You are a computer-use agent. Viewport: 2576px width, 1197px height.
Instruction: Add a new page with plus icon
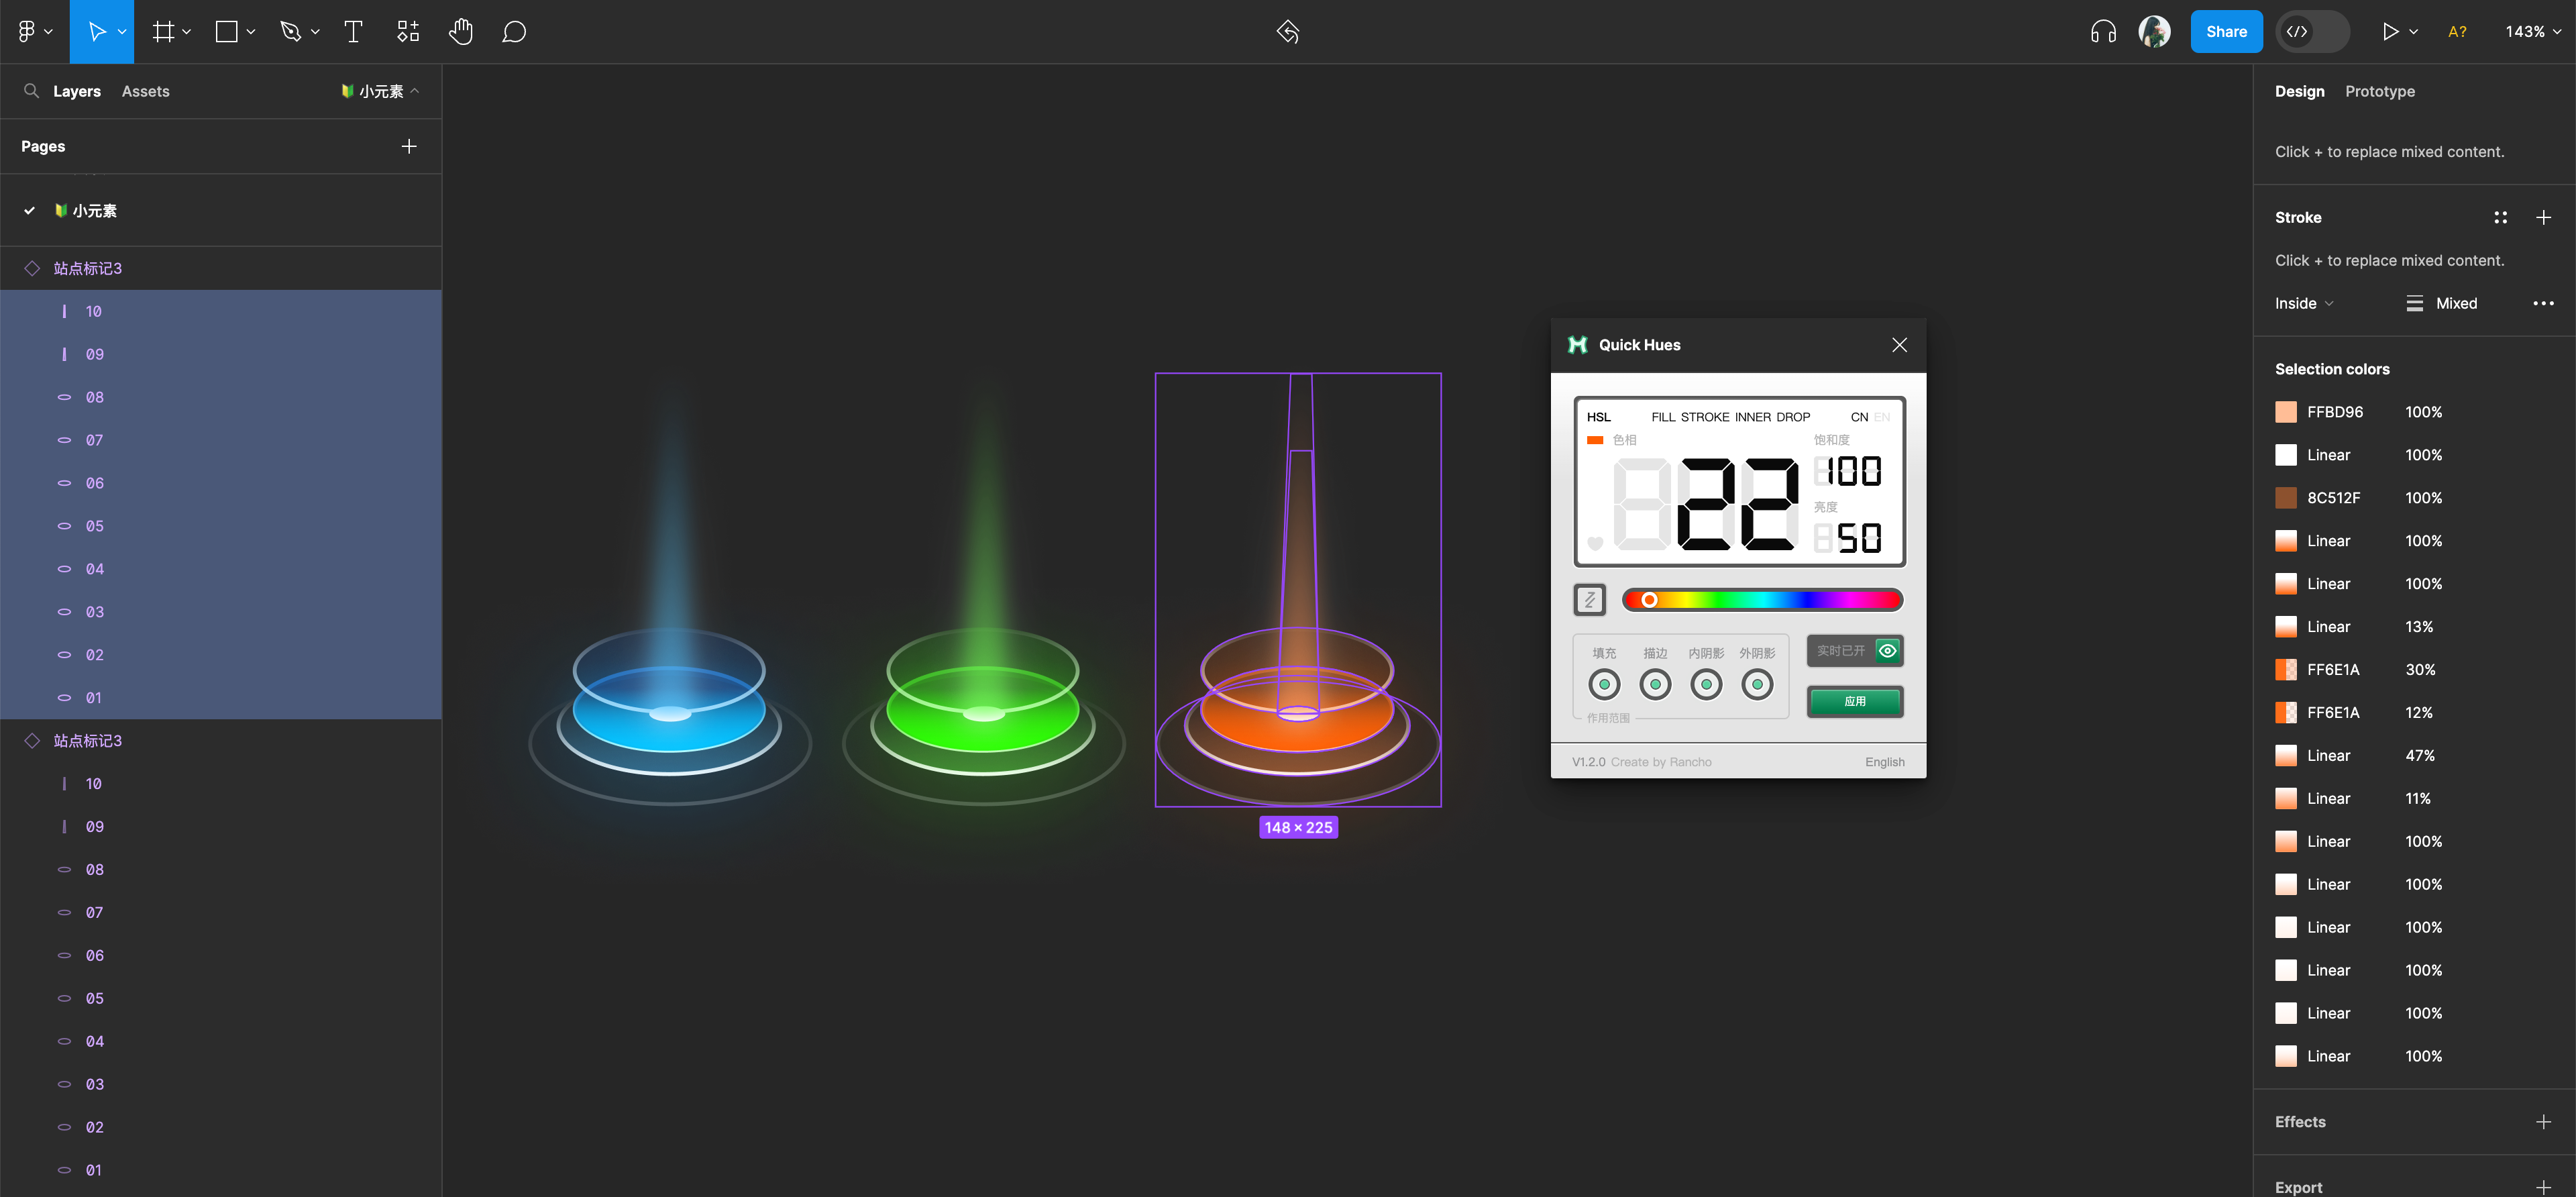pos(409,146)
